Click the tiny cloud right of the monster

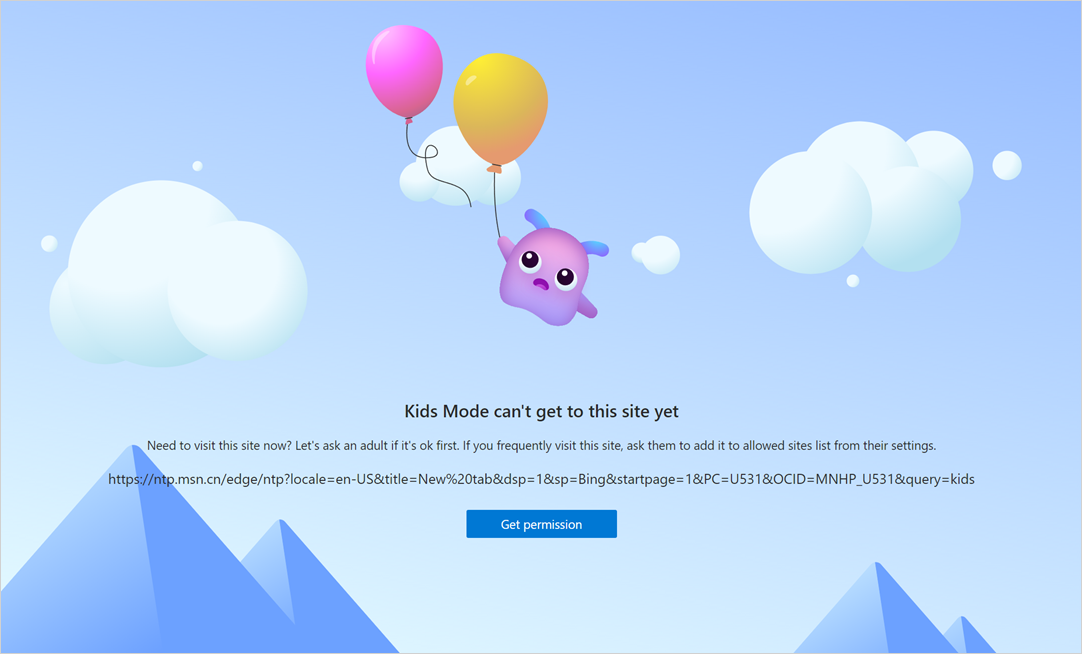(x=659, y=255)
